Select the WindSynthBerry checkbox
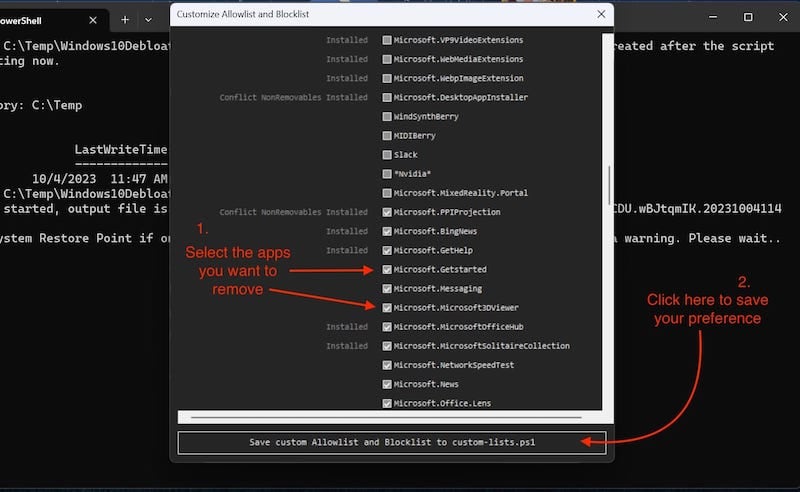The image size is (800, 492). click(387, 116)
